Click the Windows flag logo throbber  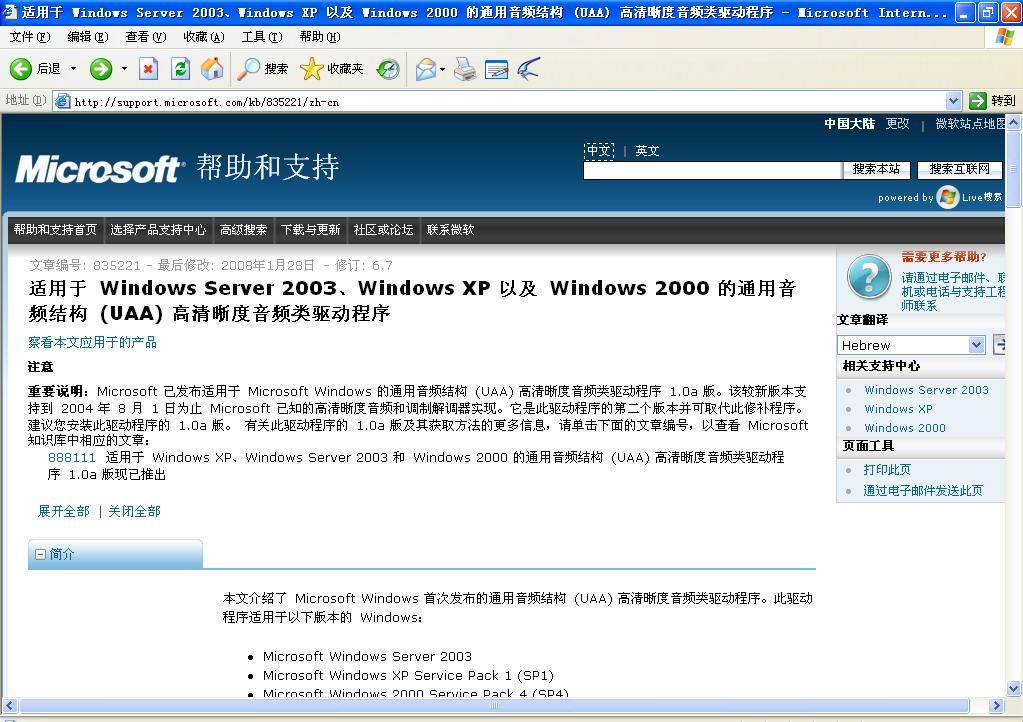[1005, 37]
